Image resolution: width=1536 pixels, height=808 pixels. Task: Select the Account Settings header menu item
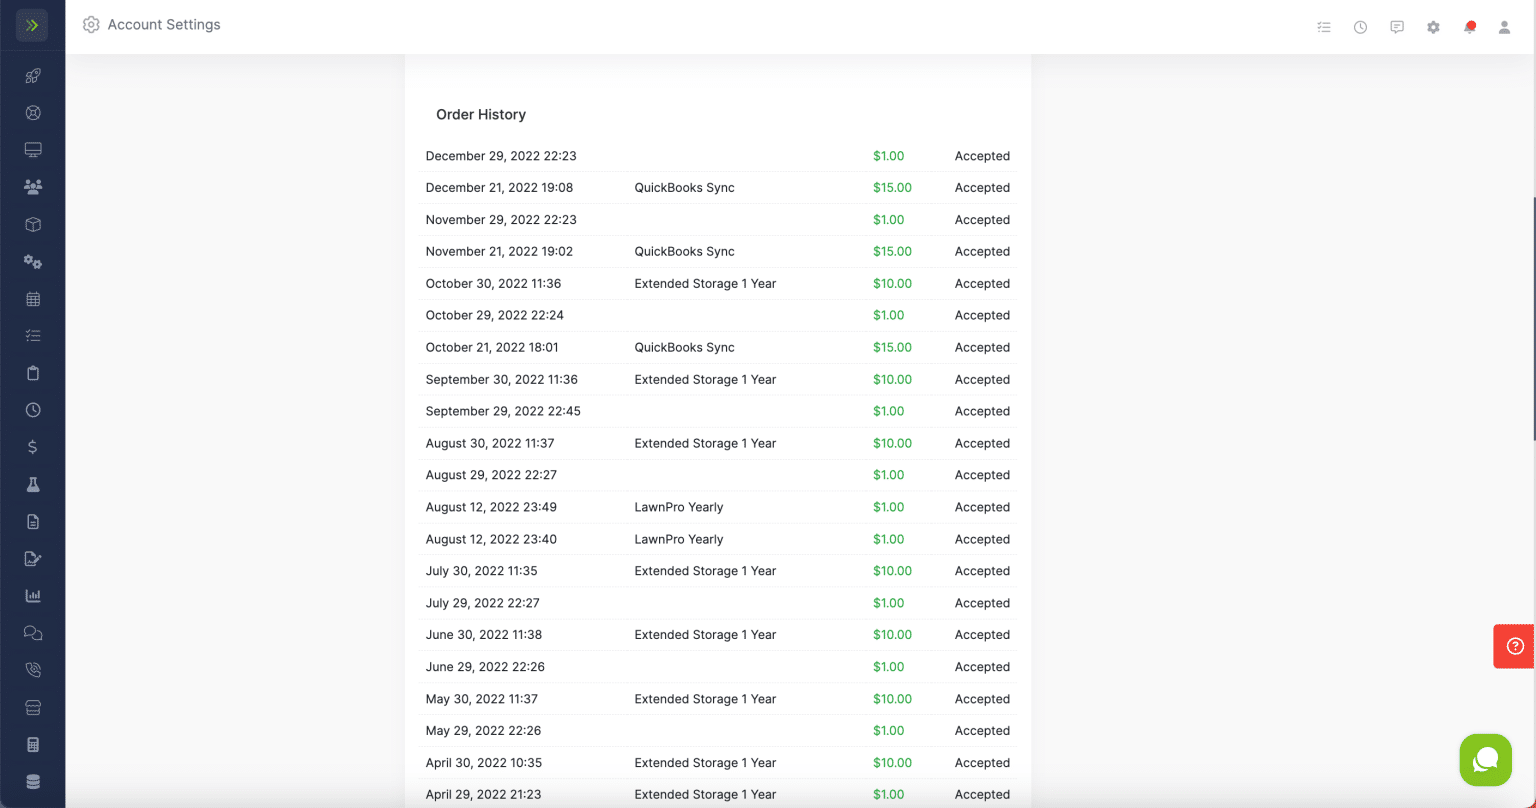(x=151, y=24)
